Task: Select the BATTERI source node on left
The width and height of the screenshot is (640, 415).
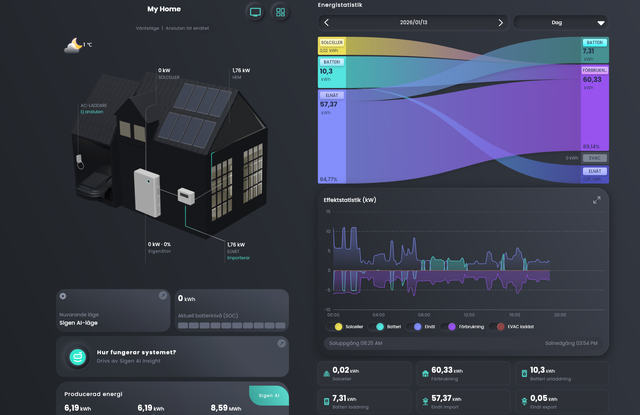Action: 332,72
